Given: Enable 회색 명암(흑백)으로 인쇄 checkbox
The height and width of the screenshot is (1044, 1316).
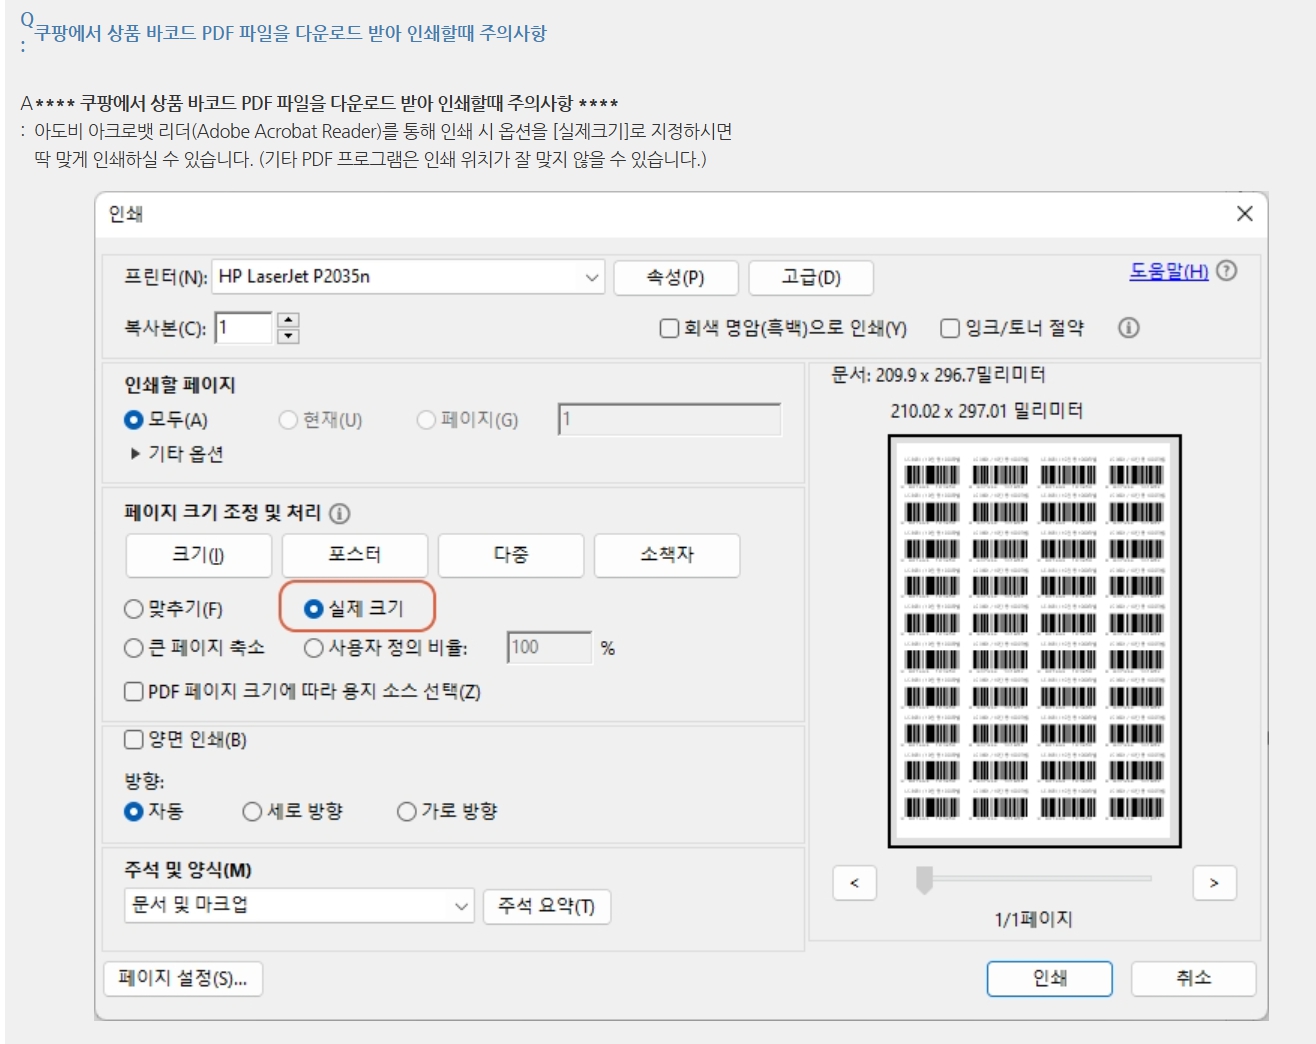Looking at the screenshot, I should (669, 328).
